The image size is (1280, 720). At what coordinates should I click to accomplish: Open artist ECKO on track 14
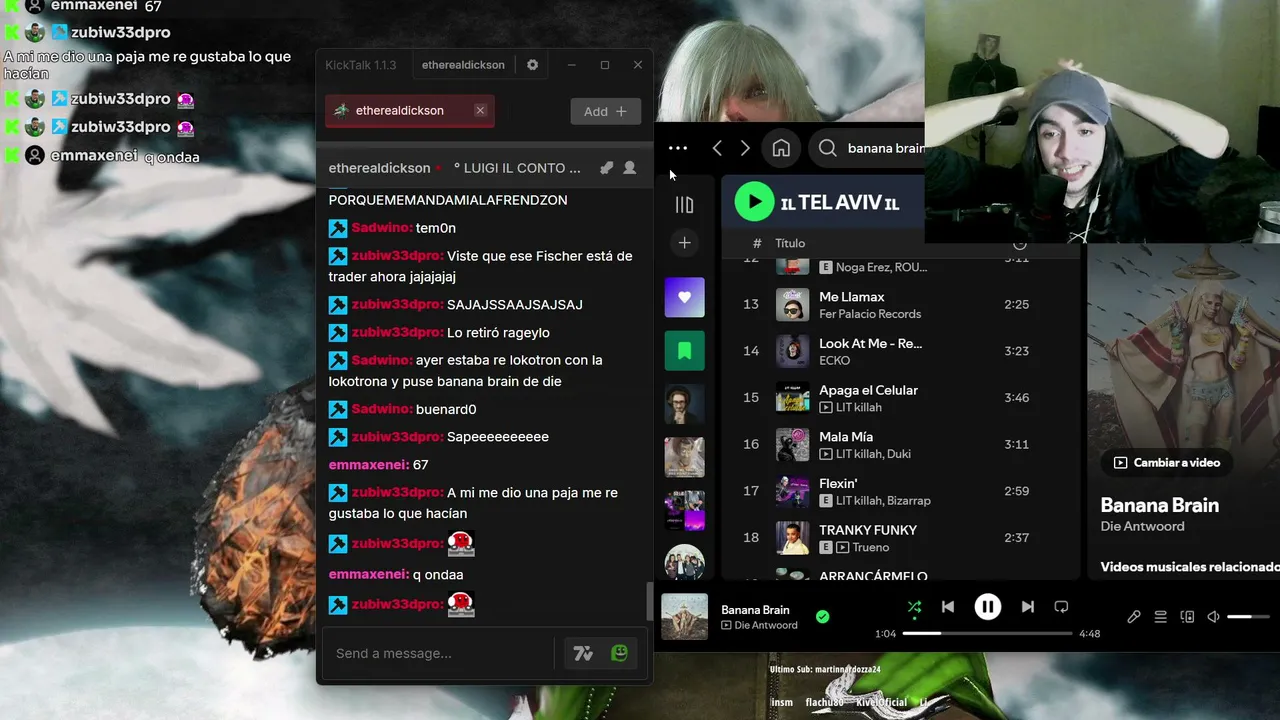[835, 360]
